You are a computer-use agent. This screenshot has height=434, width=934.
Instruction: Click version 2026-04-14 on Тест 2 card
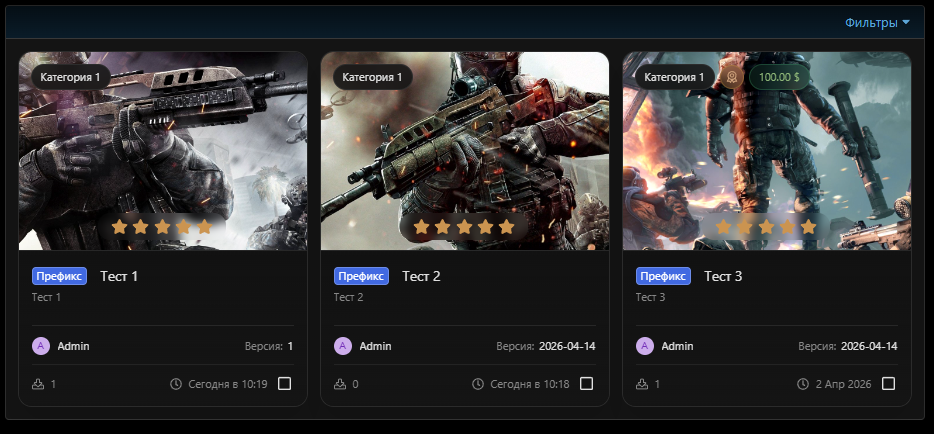pos(568,346)
